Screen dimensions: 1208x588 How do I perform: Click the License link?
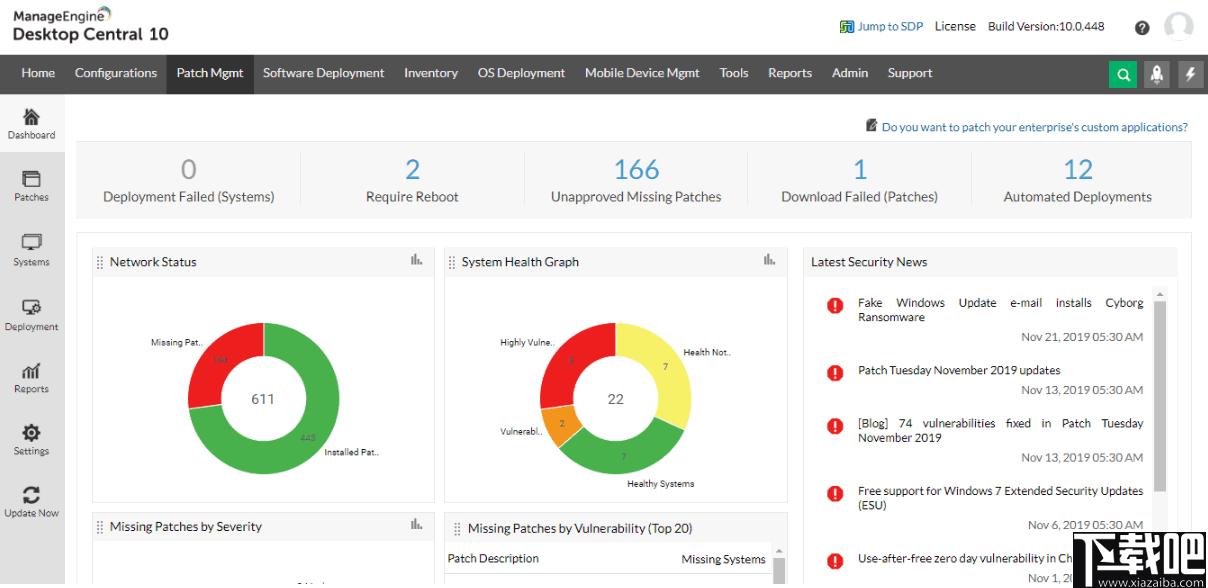click(955, 27)
